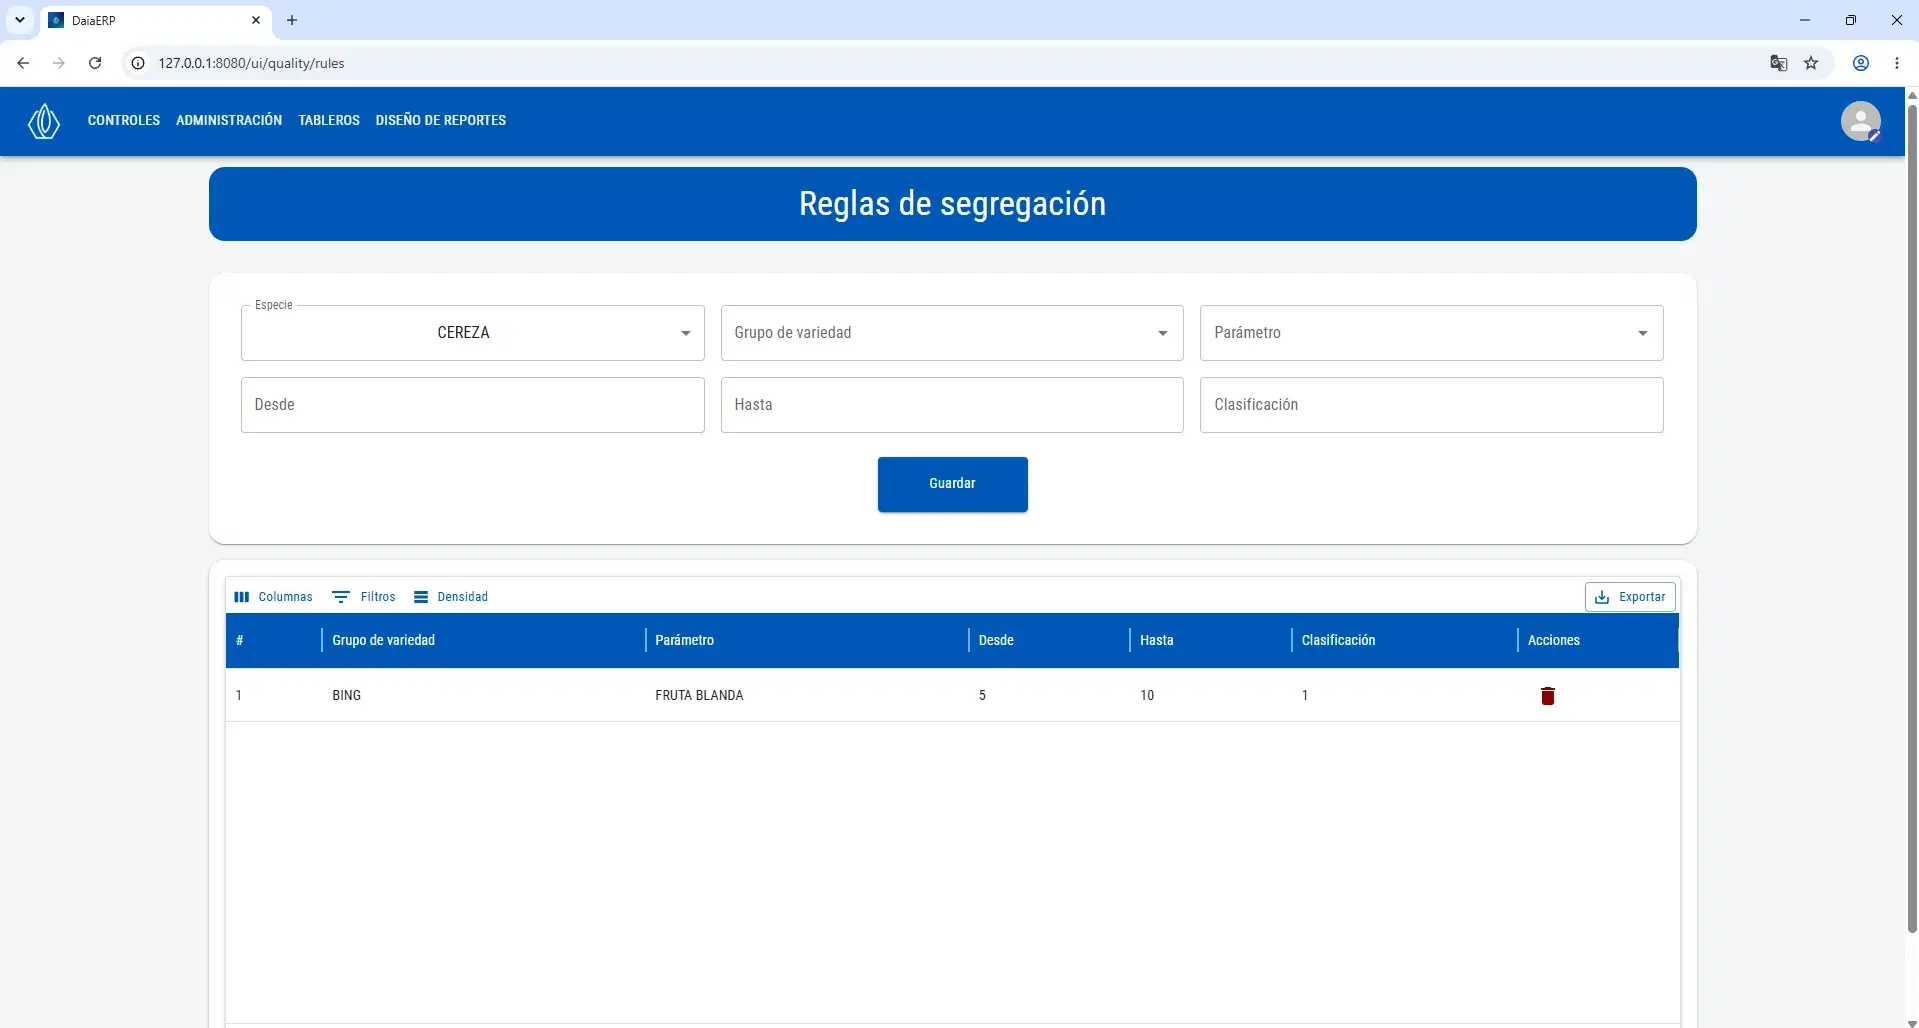Screen dimensions: 1919x1028
Task: Open a new browser tab
Action: (x=292, y=20)
